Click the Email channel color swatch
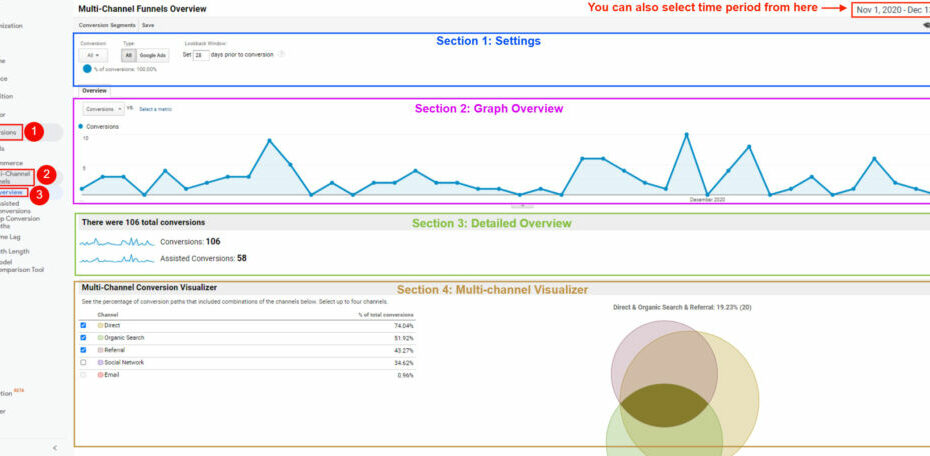Viewport: 930px width, 456px height. [x=100, y=375]
